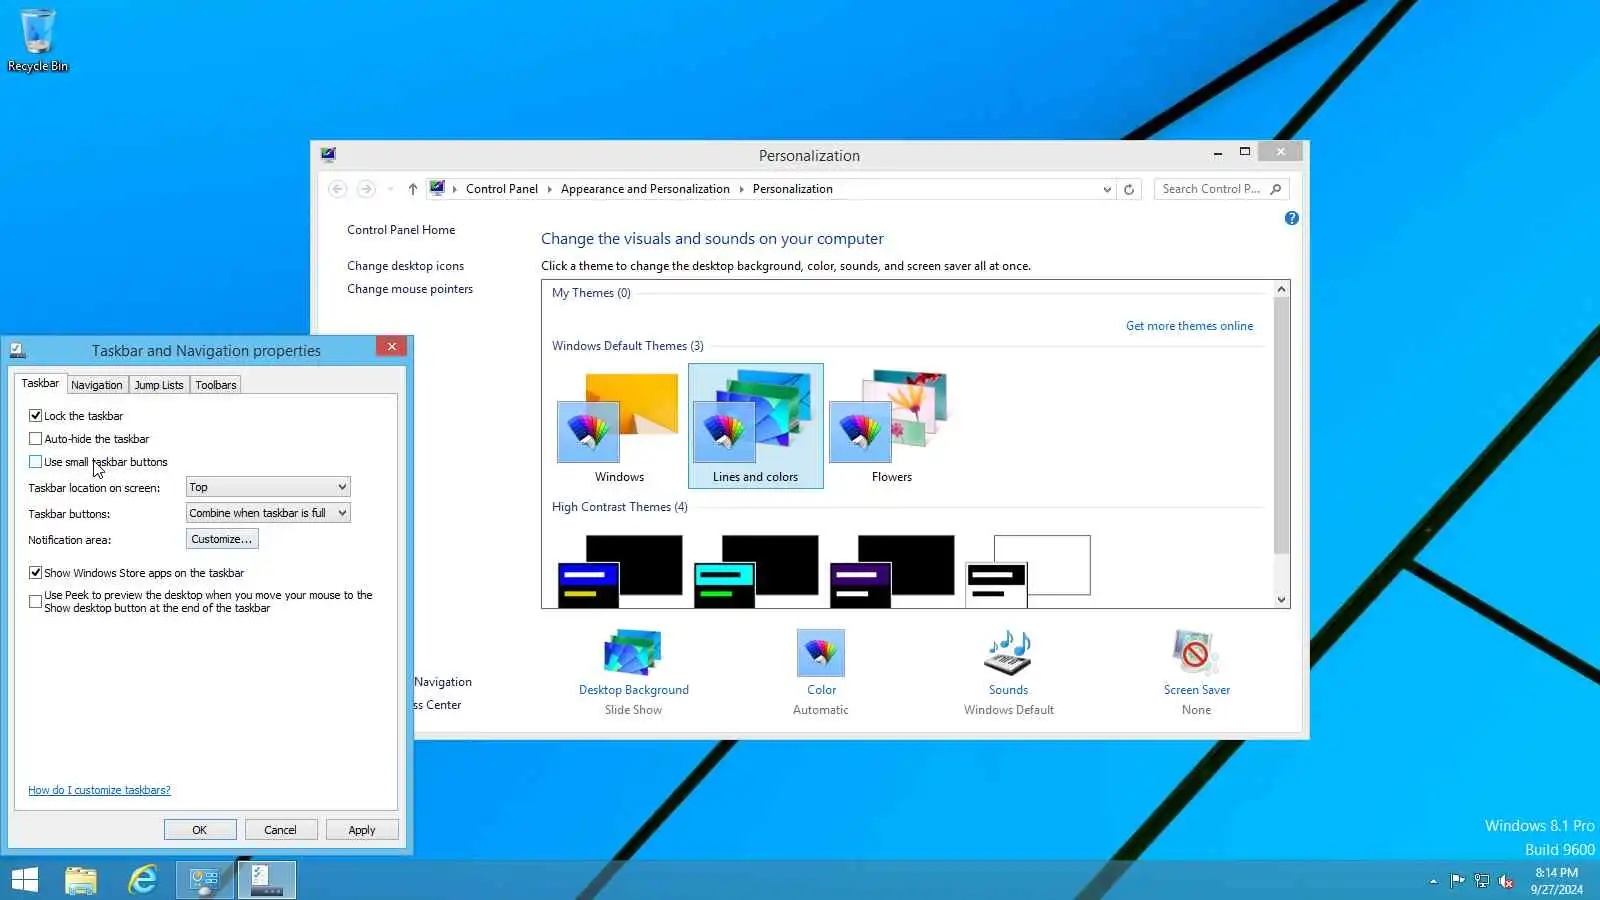This screenshot has height=900, width=1600.
Task: Open the Sounds settings icon
Action: click(1008, 653)
